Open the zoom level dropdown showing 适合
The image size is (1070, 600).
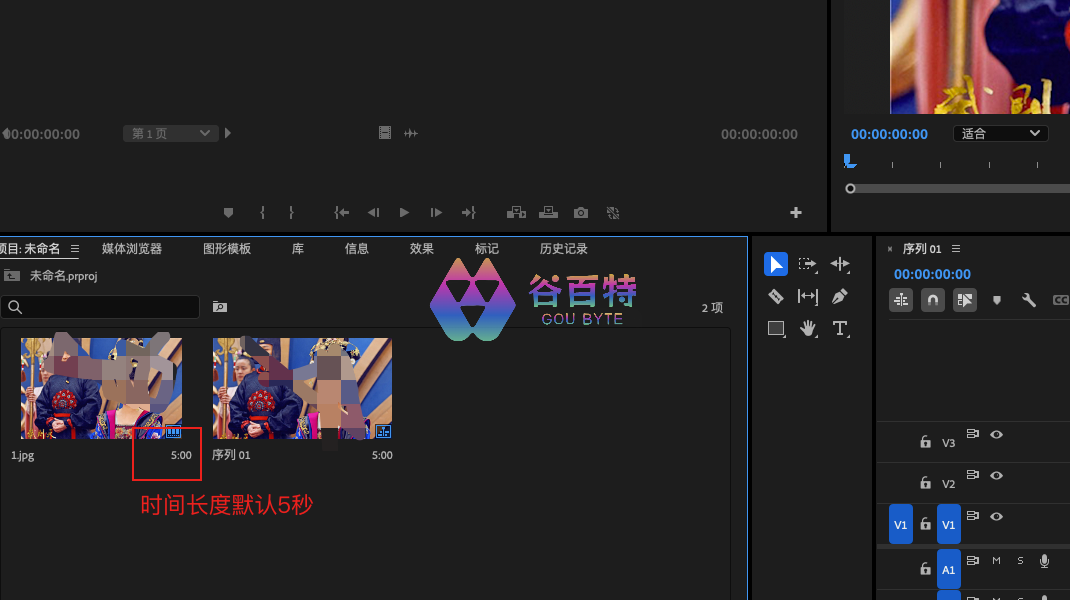999,133
